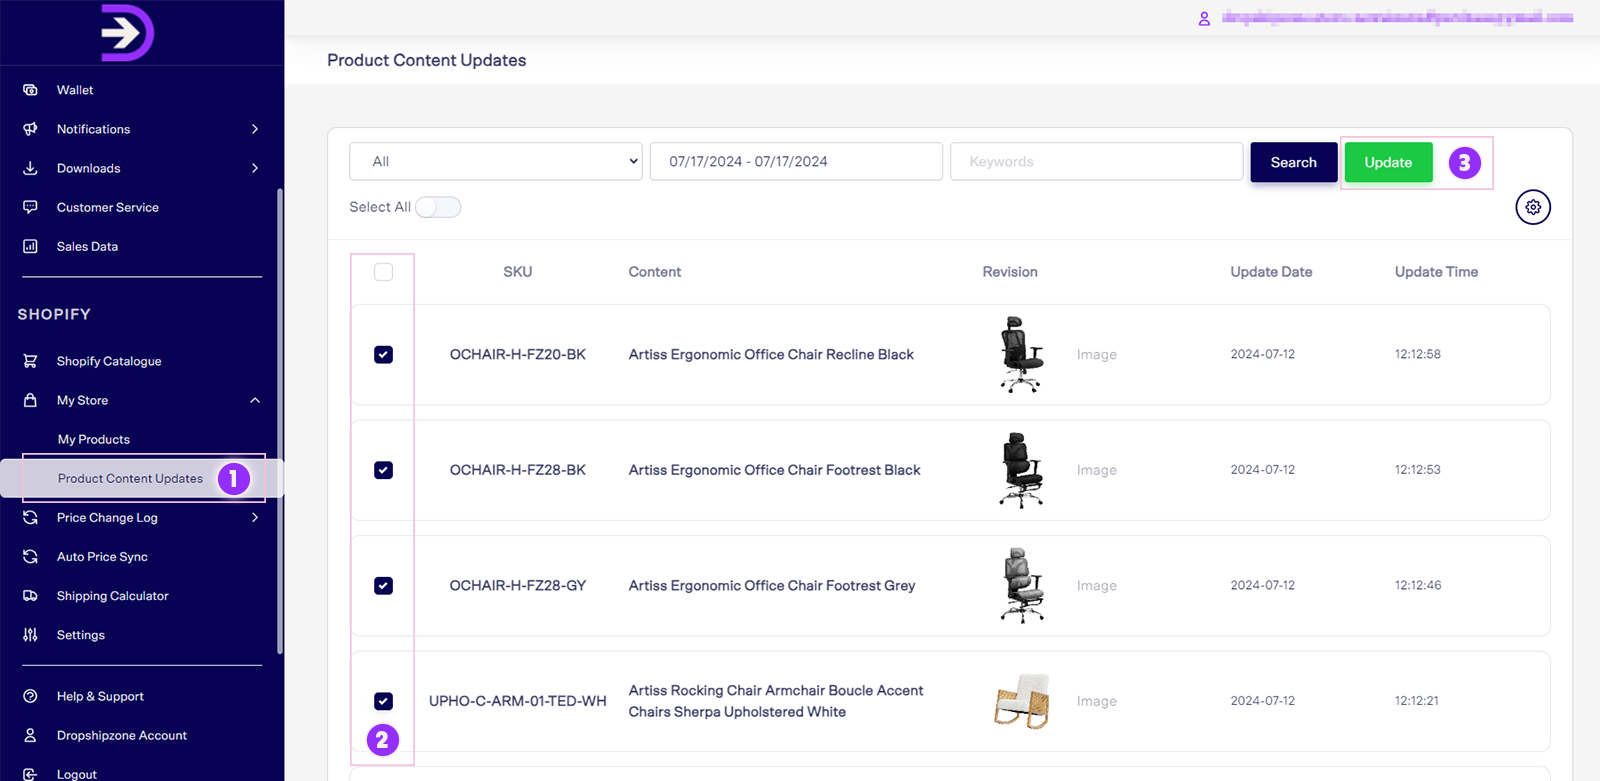Screen dimensions: 1600x781
Task: Click the Revision column header
Action: tap(1010, 272)
